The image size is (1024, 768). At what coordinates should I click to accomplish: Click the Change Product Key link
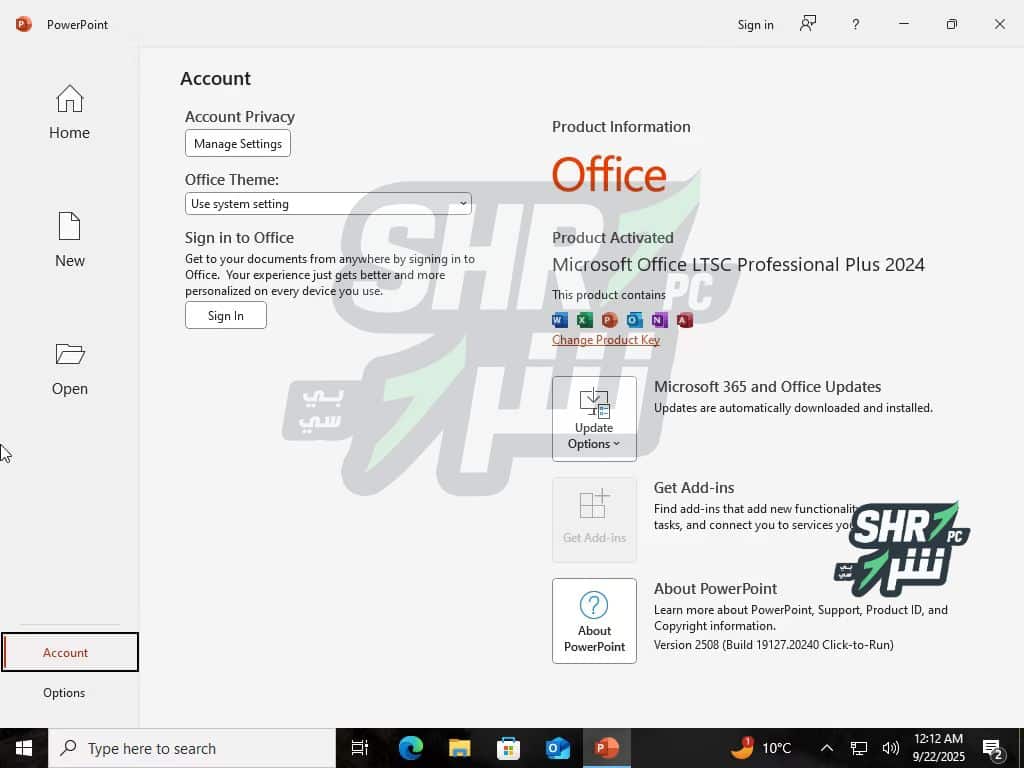click(606, 340)
